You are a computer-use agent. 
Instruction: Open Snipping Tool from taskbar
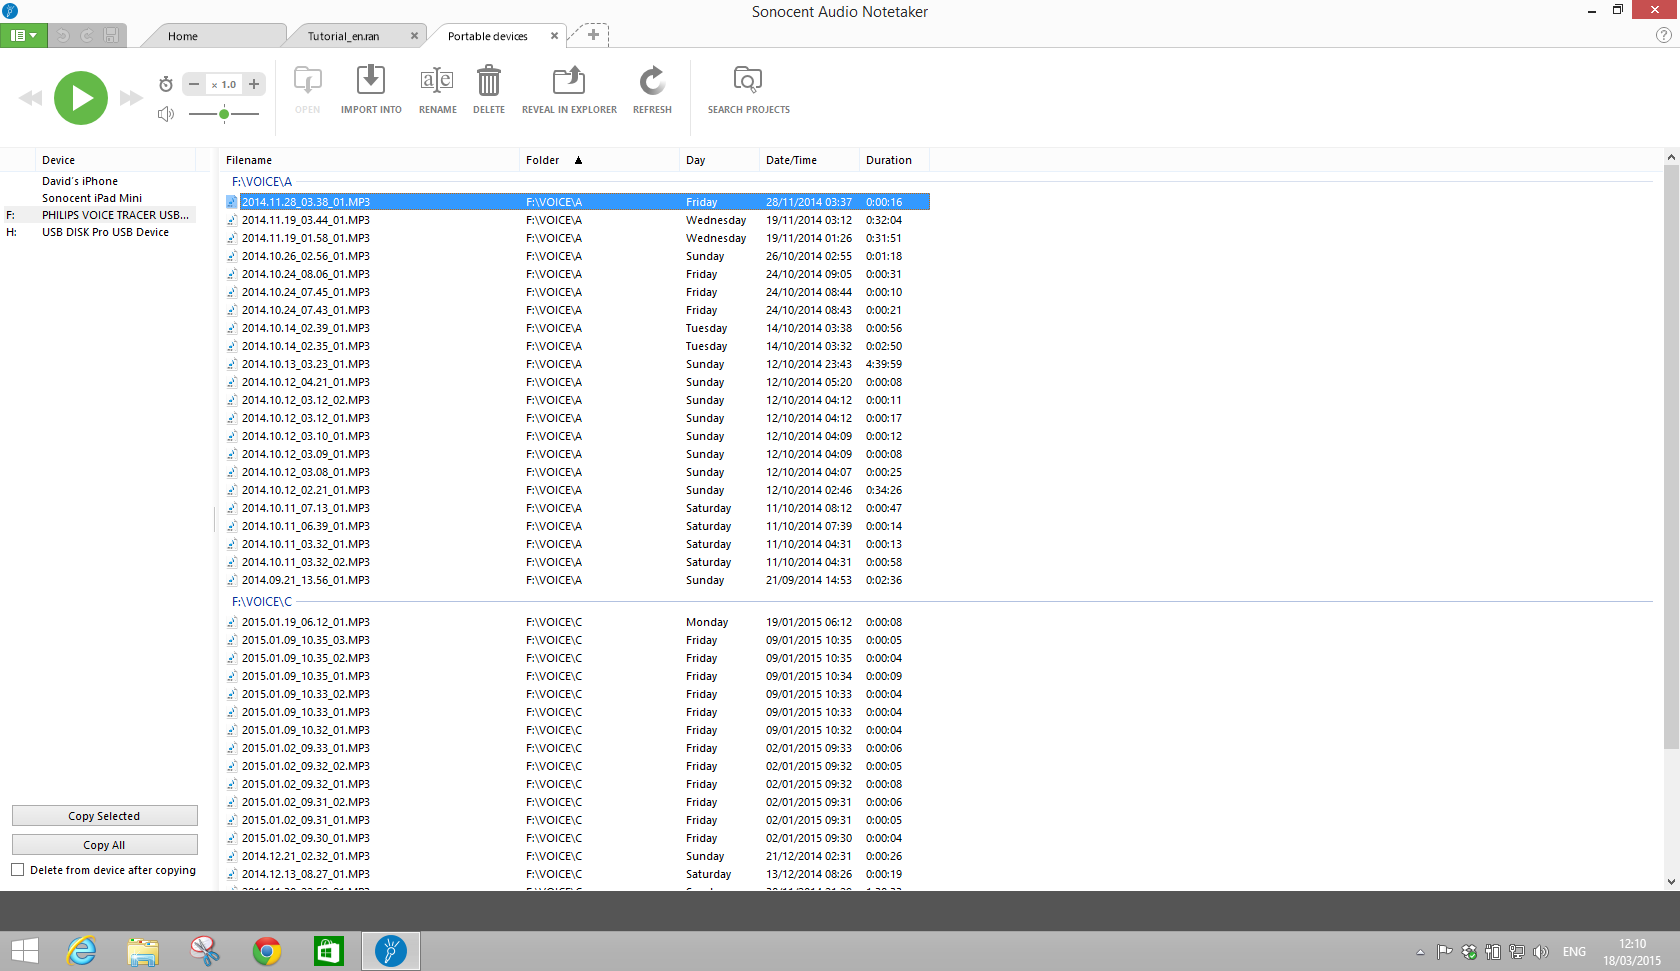click(x=205, y=951)
